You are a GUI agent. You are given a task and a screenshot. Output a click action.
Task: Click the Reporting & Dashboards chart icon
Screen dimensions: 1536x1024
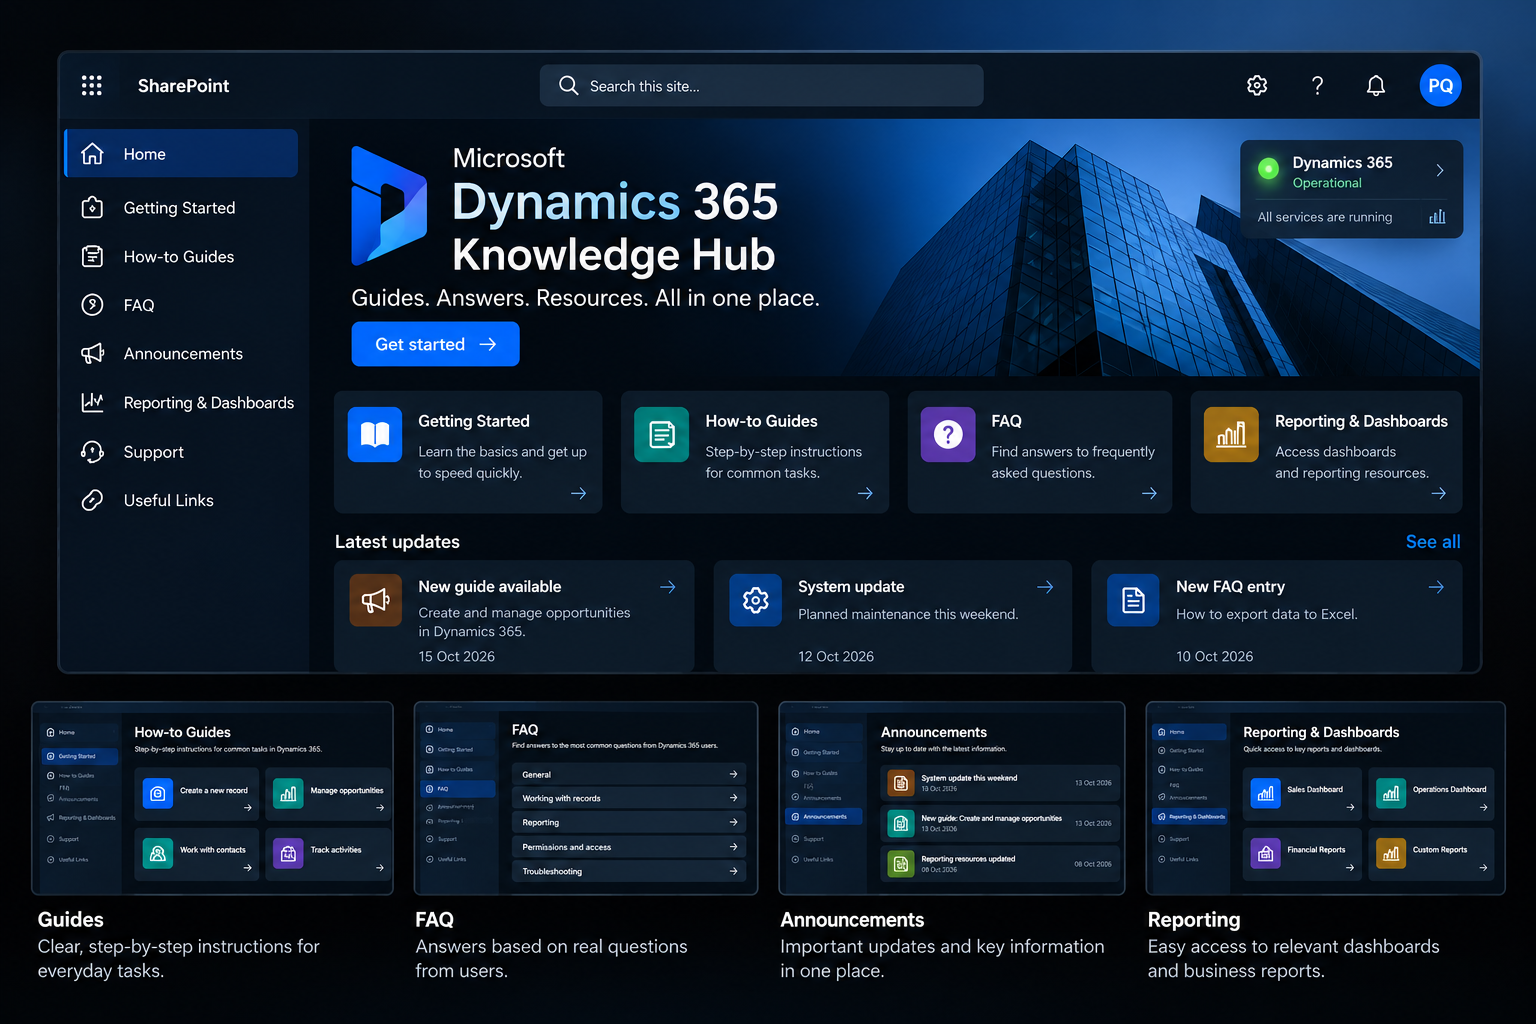click(1231, 434)
